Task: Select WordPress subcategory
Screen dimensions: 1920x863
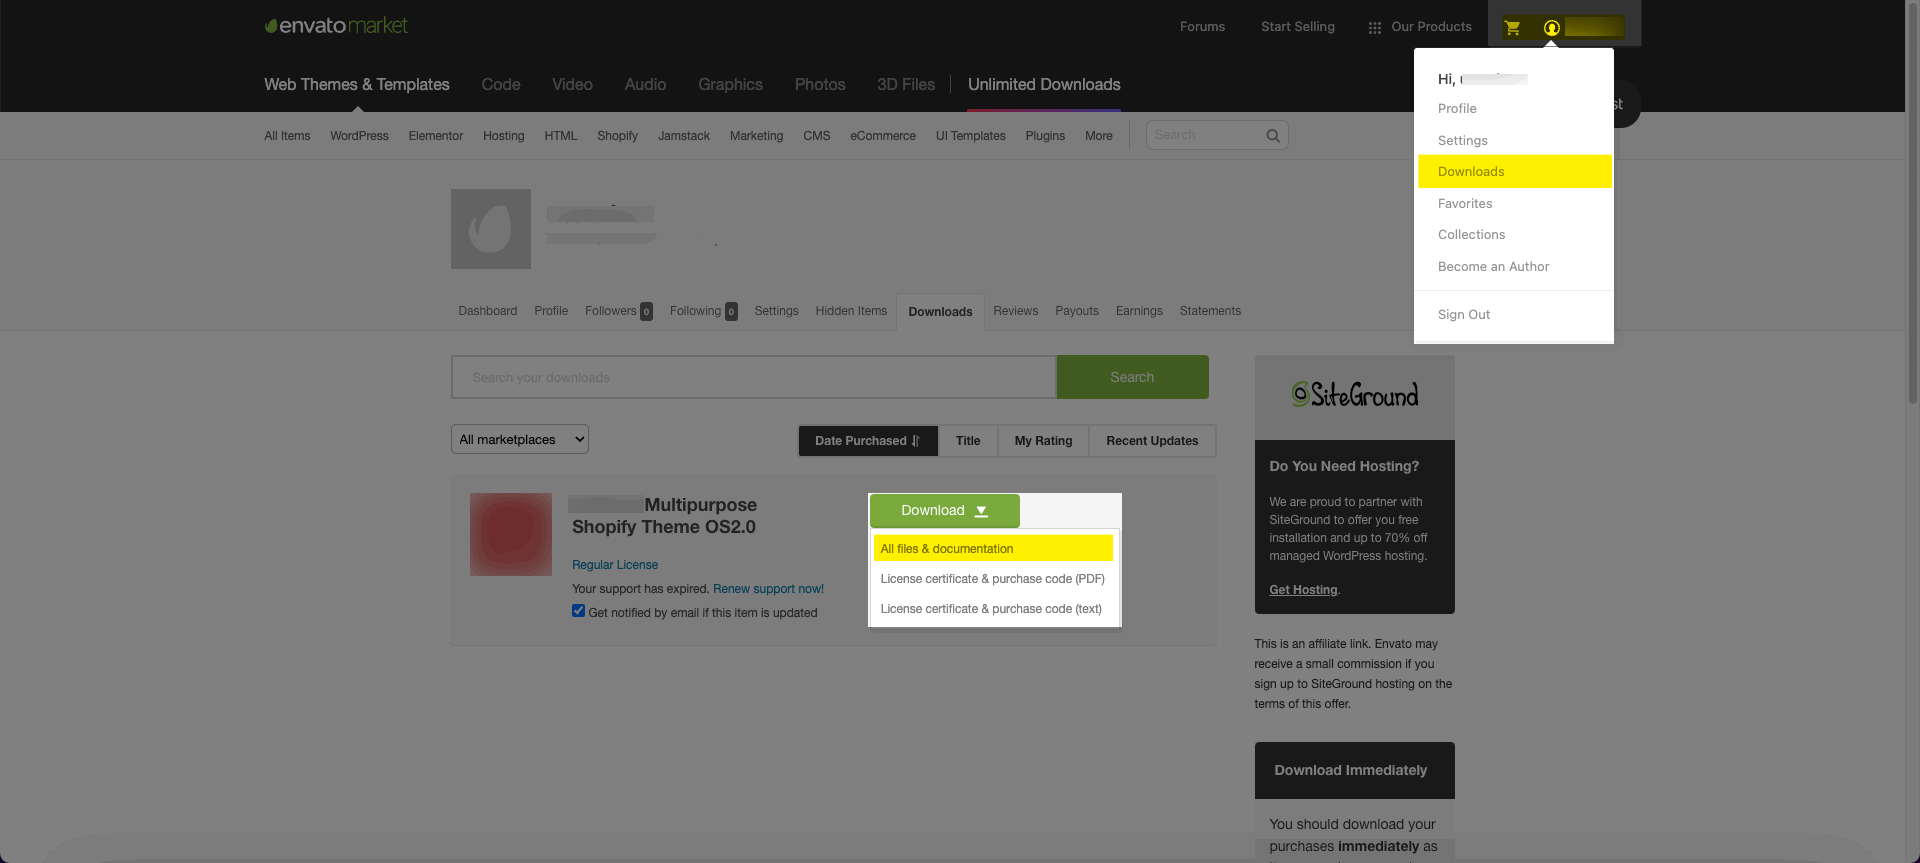Action: click(359, 136)
